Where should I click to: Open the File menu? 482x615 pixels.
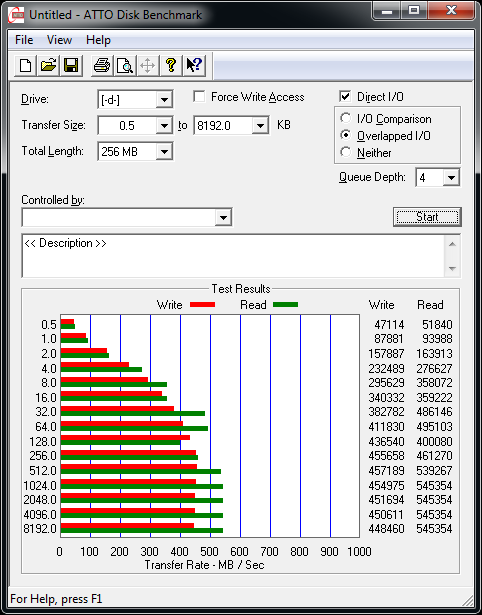coord(24,40)
